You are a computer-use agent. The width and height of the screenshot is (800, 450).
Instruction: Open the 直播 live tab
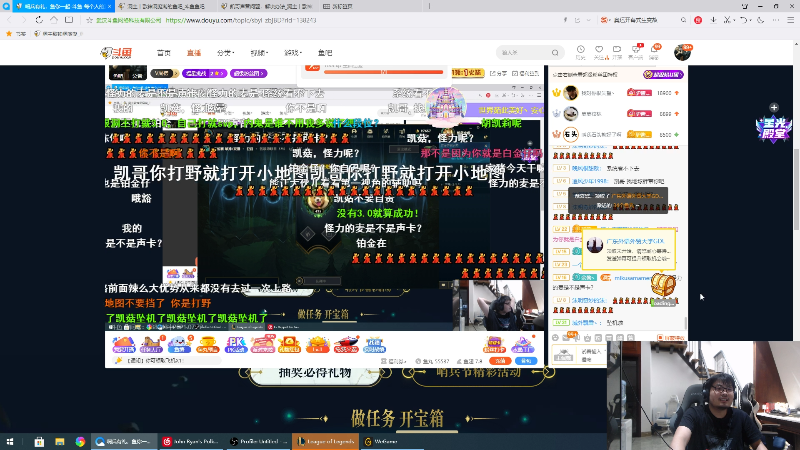click(x=194, y=53)
